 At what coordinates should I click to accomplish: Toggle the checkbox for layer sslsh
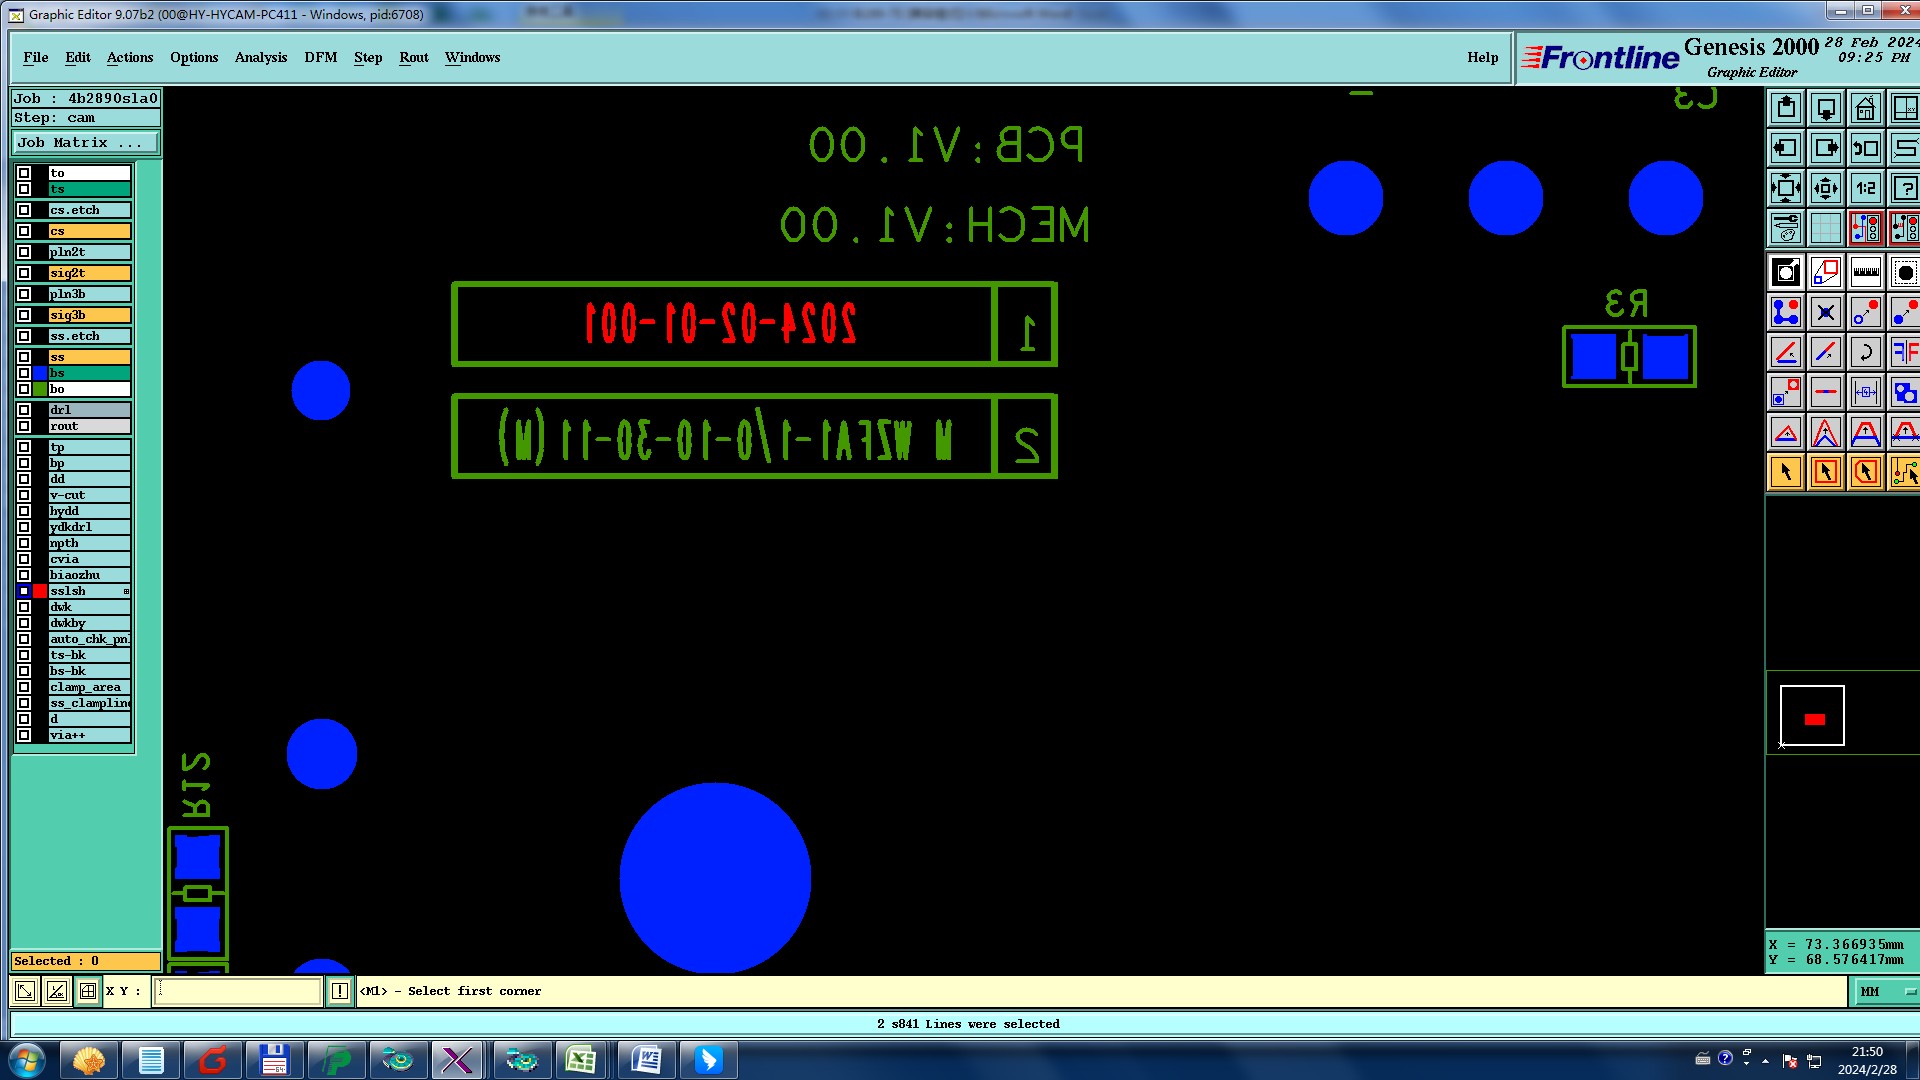click(24, 591)
